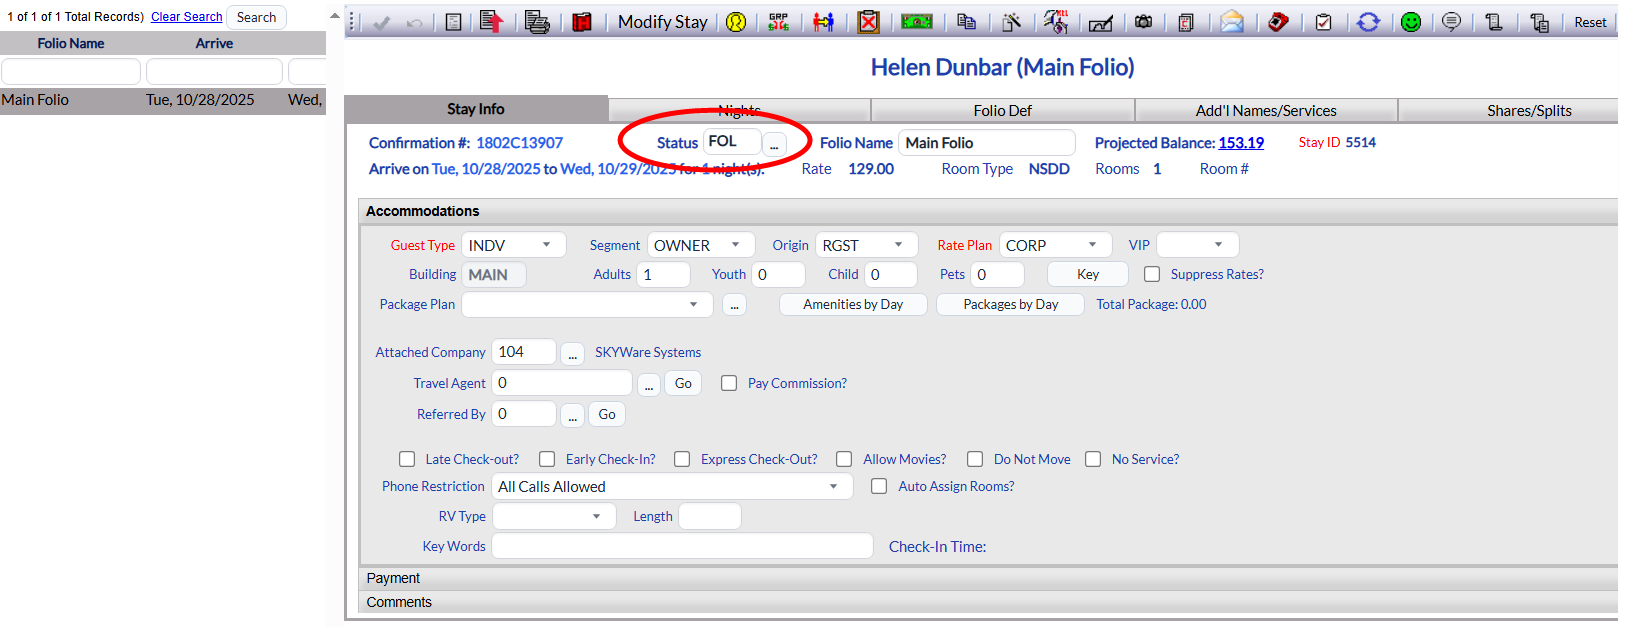Open the Shares/Splits tab
1629x628 pixels.
pos(1528,110)
